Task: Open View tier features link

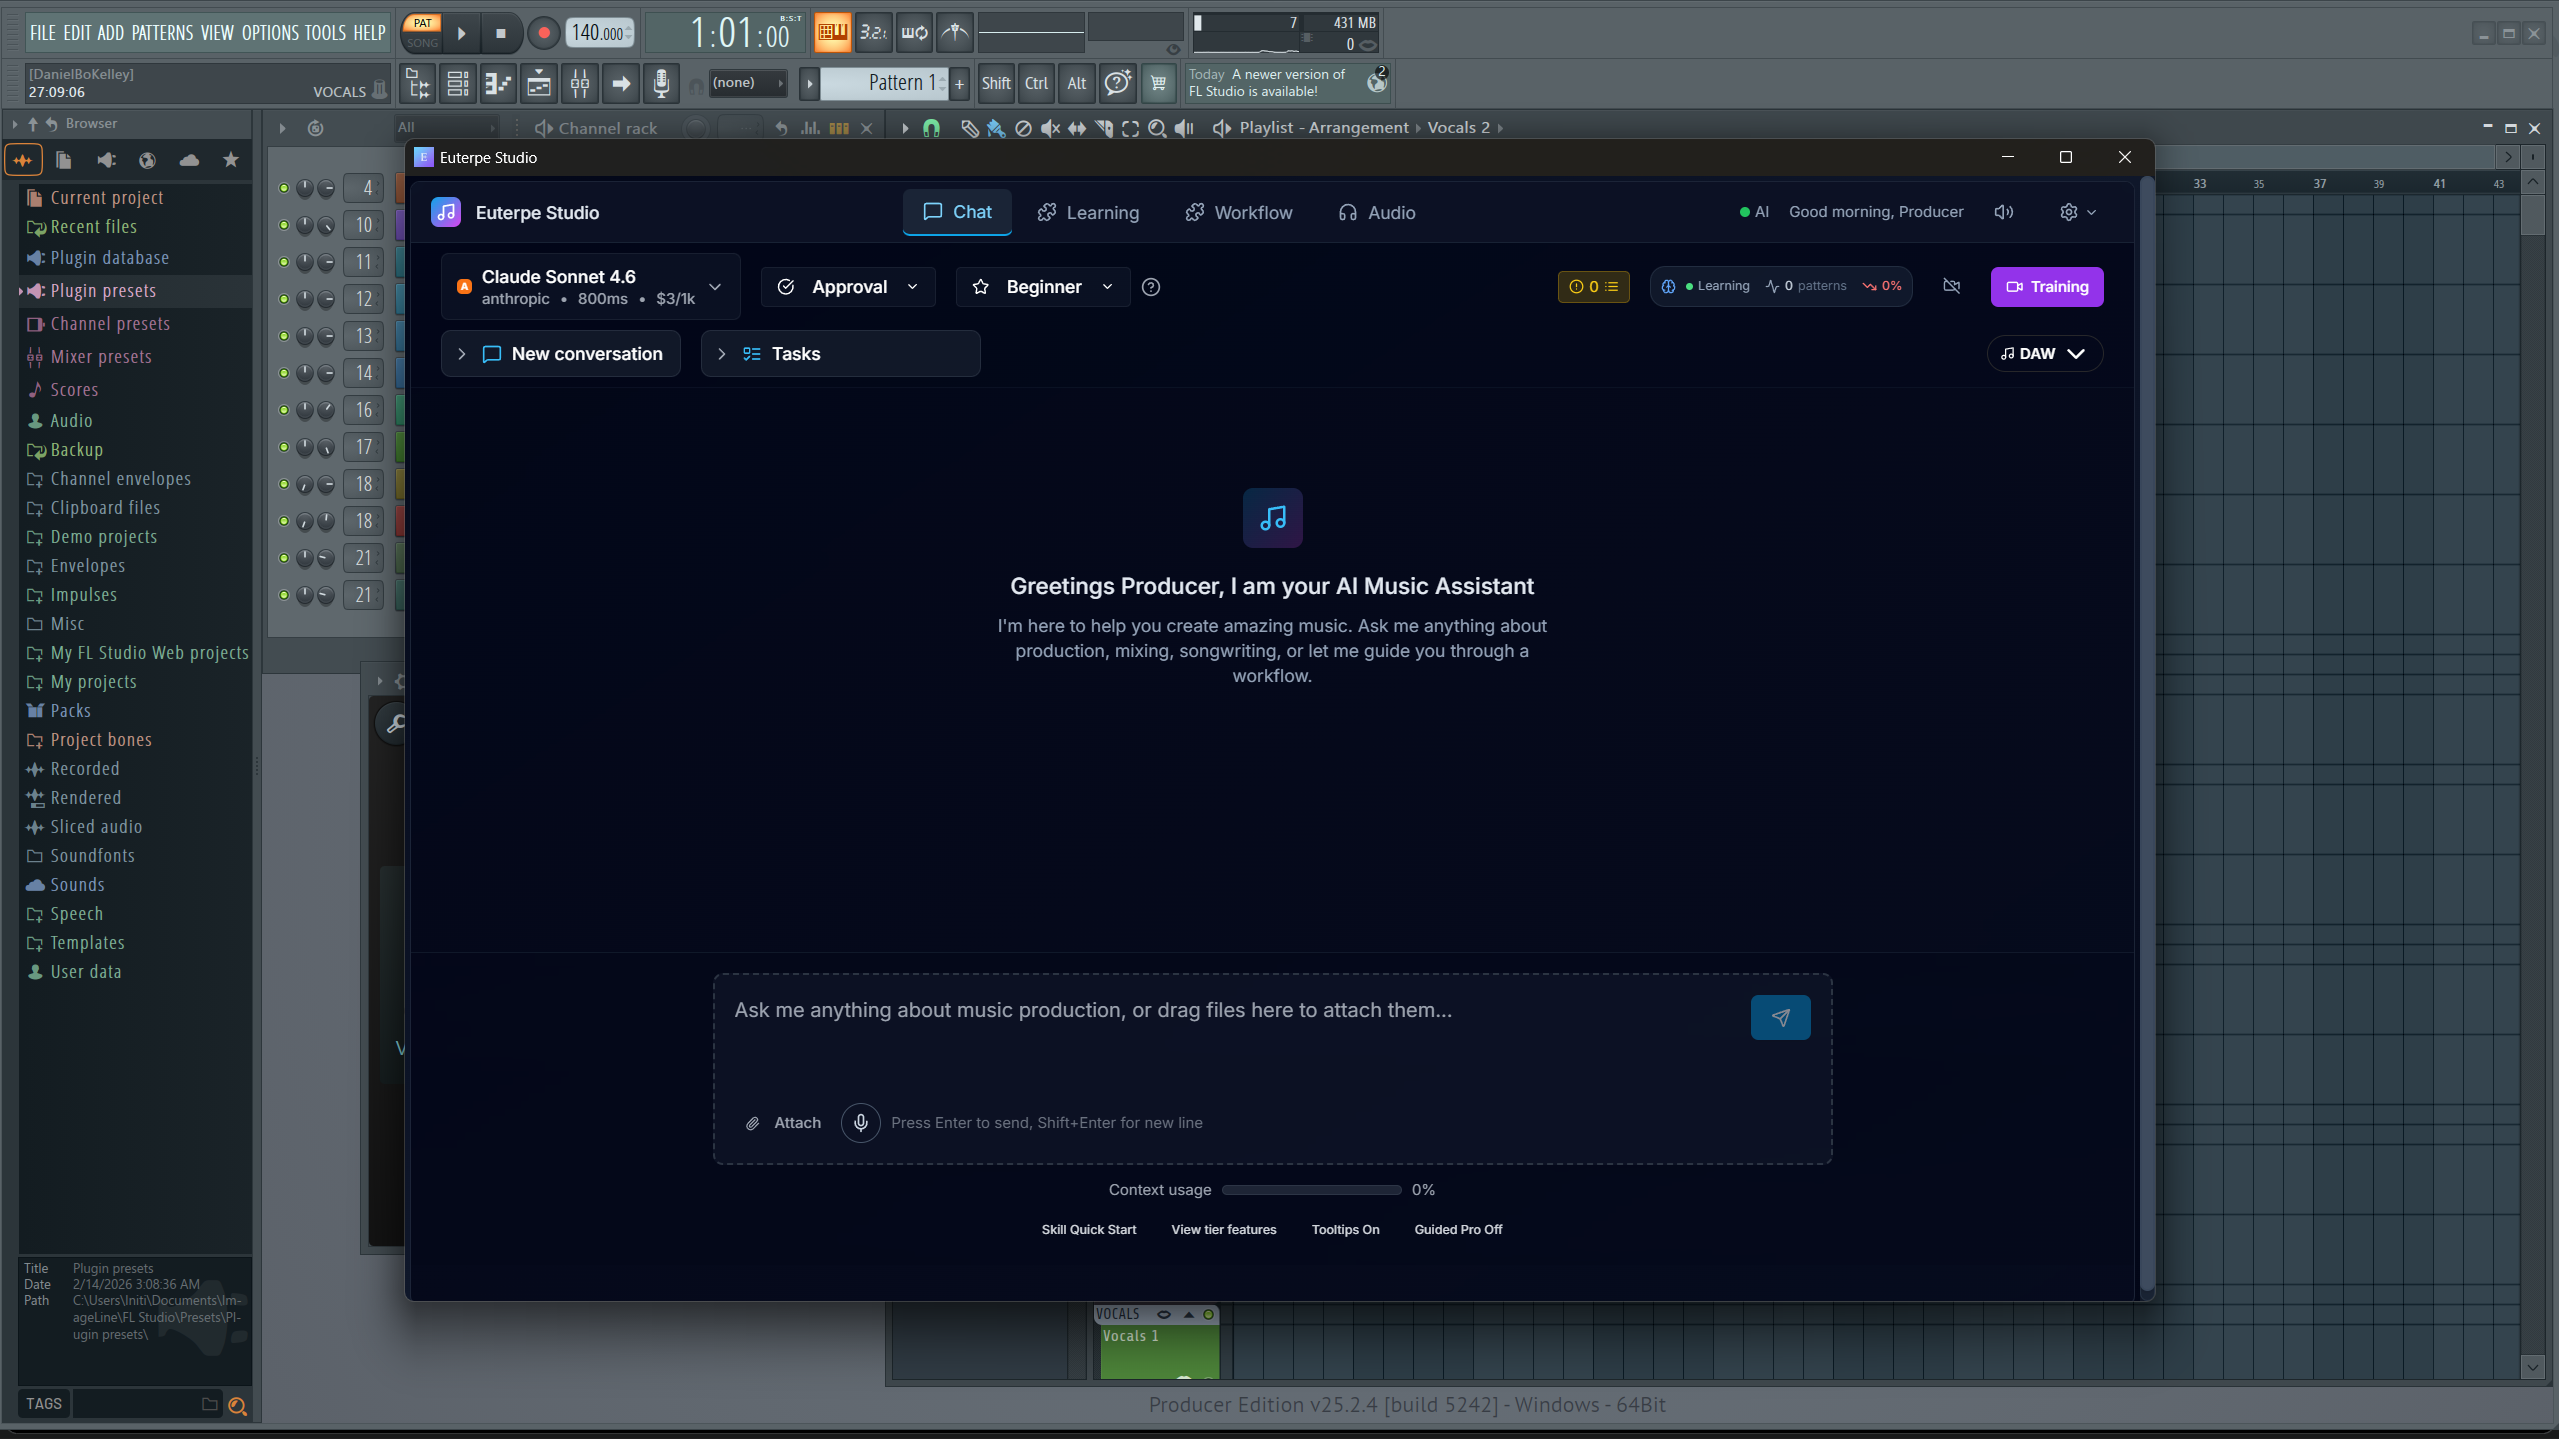Action: (x=1224, y=1230)
